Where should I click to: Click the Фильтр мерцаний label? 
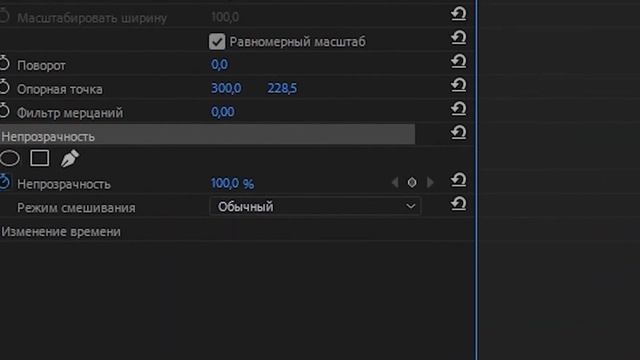pyautogui.click(x=70, y=113)
